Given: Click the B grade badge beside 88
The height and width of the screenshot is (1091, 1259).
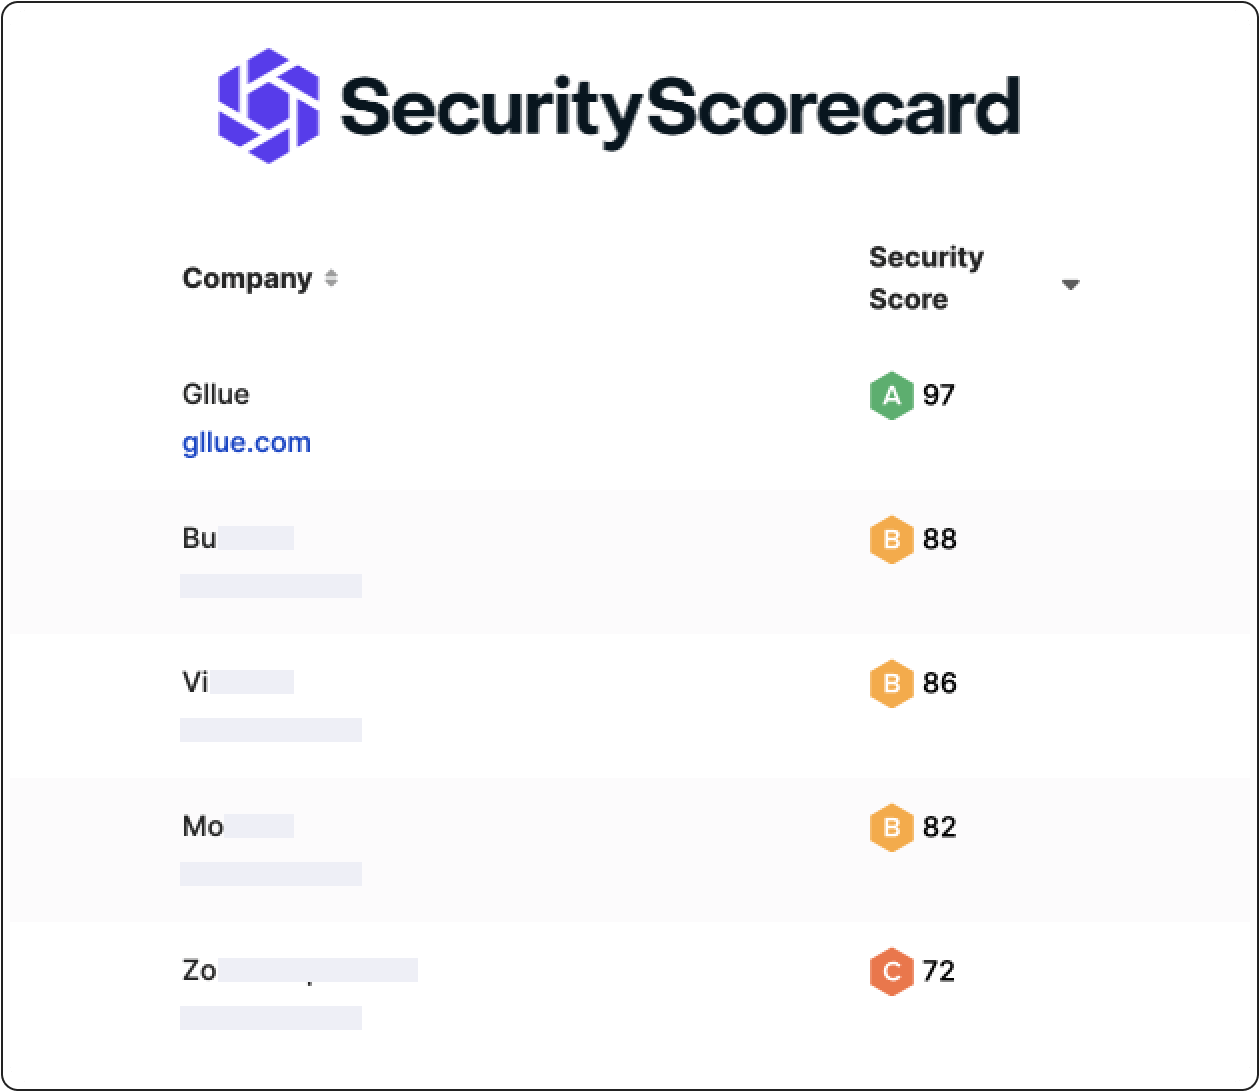Looking at the screenshot, I should click(891, 540).
